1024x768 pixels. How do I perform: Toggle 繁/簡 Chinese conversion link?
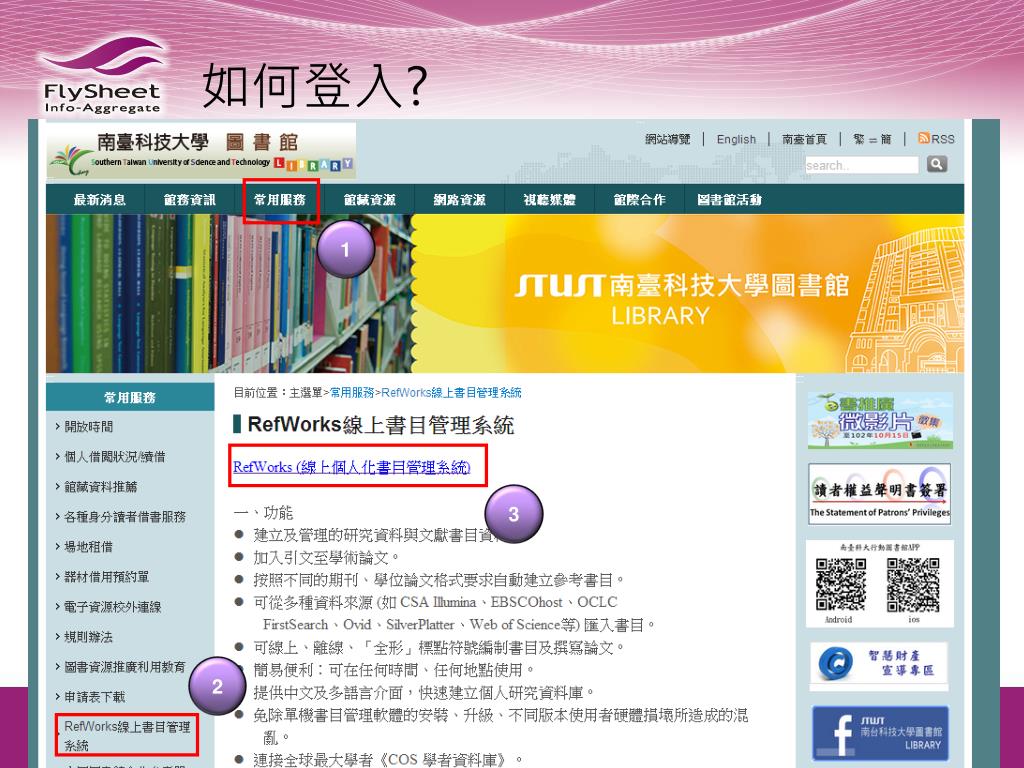point(872,139)
